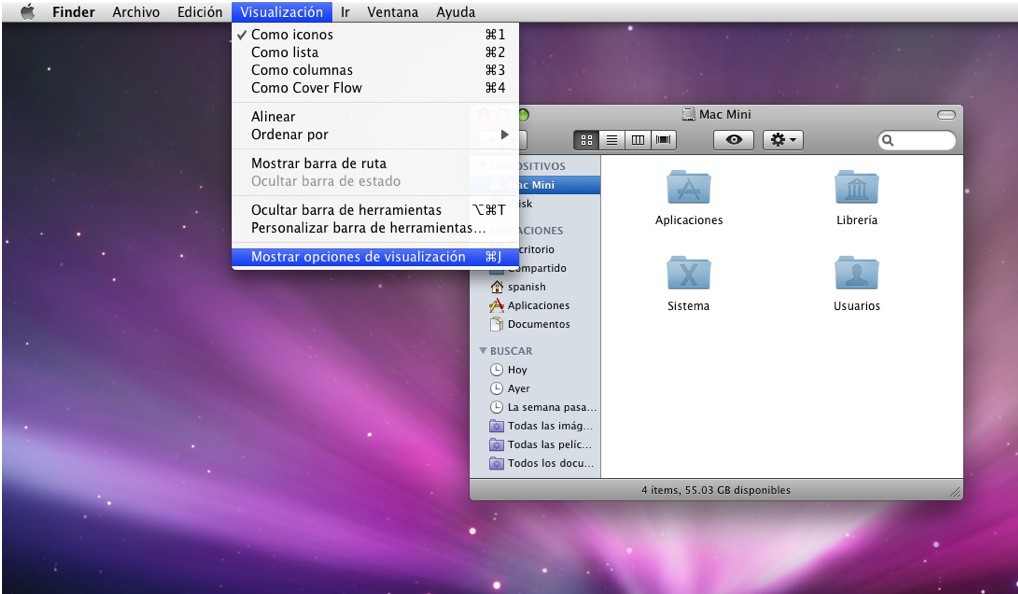Image resolution: width=1018 pixels, height=594 pixels.
Task: Click the Quick Look eye button
Action: click(x=734, y=140)
